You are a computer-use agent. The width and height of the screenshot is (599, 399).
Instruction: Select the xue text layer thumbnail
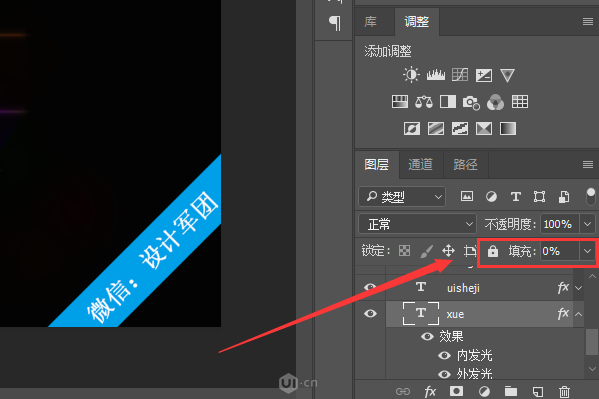(421, 313)
